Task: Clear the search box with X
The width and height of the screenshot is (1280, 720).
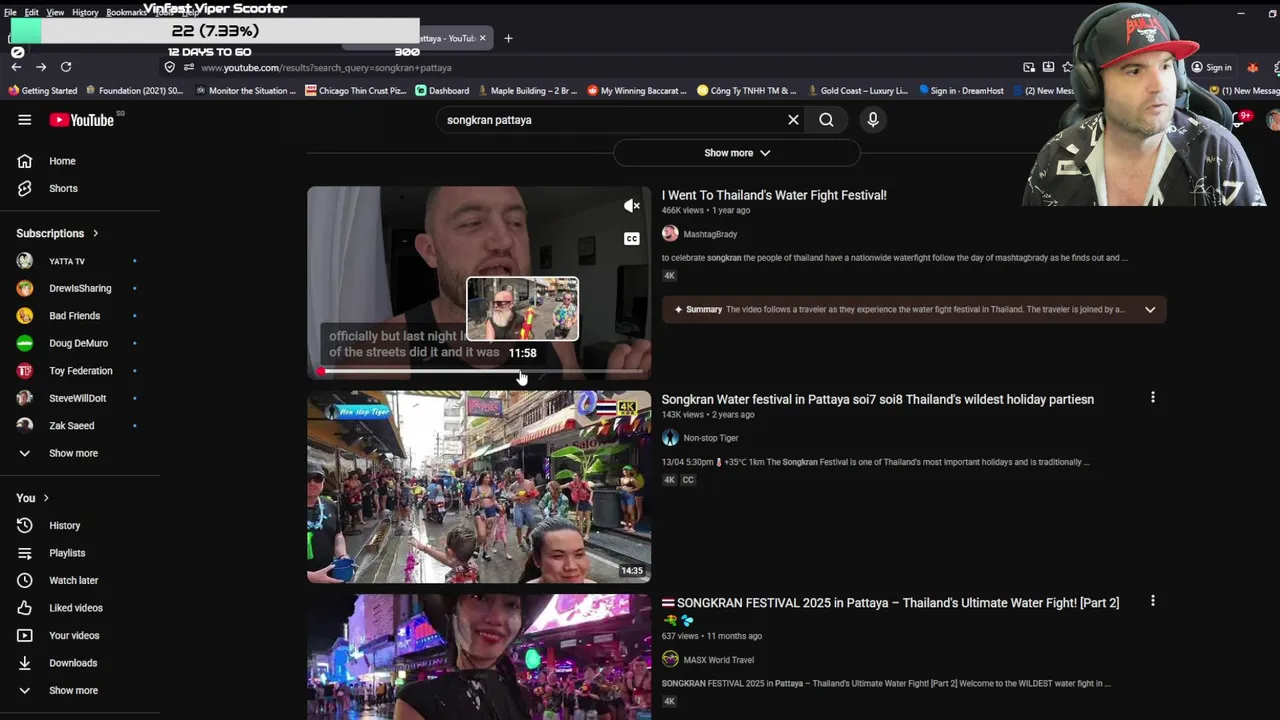Action: (793, 120)
